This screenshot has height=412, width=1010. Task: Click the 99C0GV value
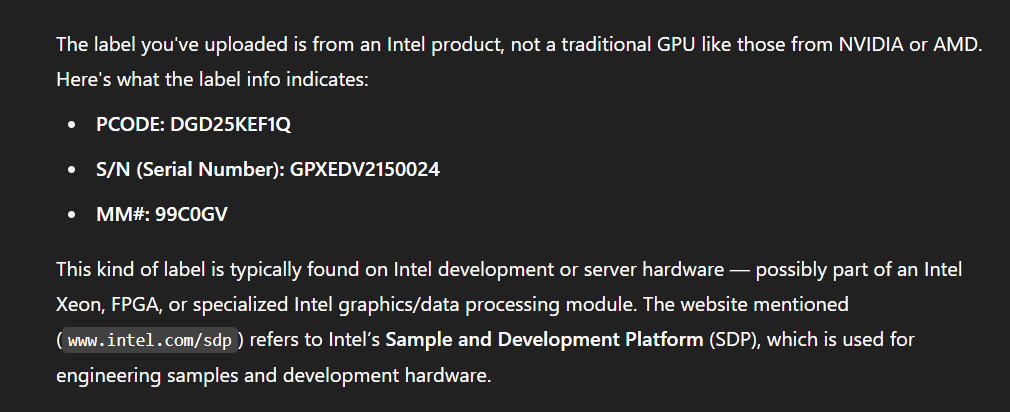tap(191, 214)
